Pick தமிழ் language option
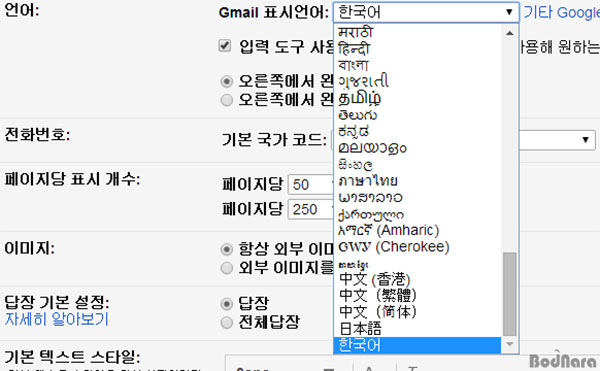Screen dimensions: 600x371 click(360, 98)
